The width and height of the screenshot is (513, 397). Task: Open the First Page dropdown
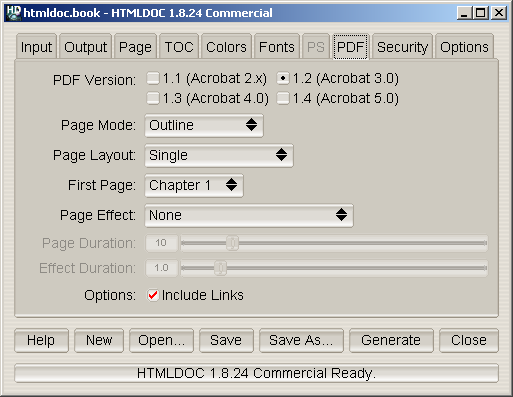tap(194, 185)
